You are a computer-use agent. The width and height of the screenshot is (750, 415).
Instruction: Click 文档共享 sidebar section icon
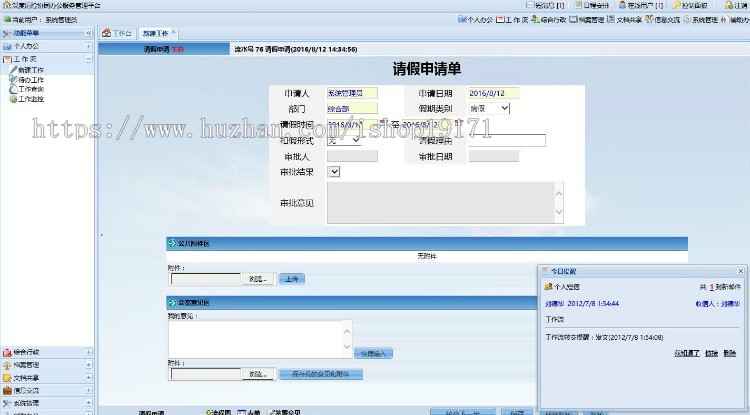coord(7,378)
